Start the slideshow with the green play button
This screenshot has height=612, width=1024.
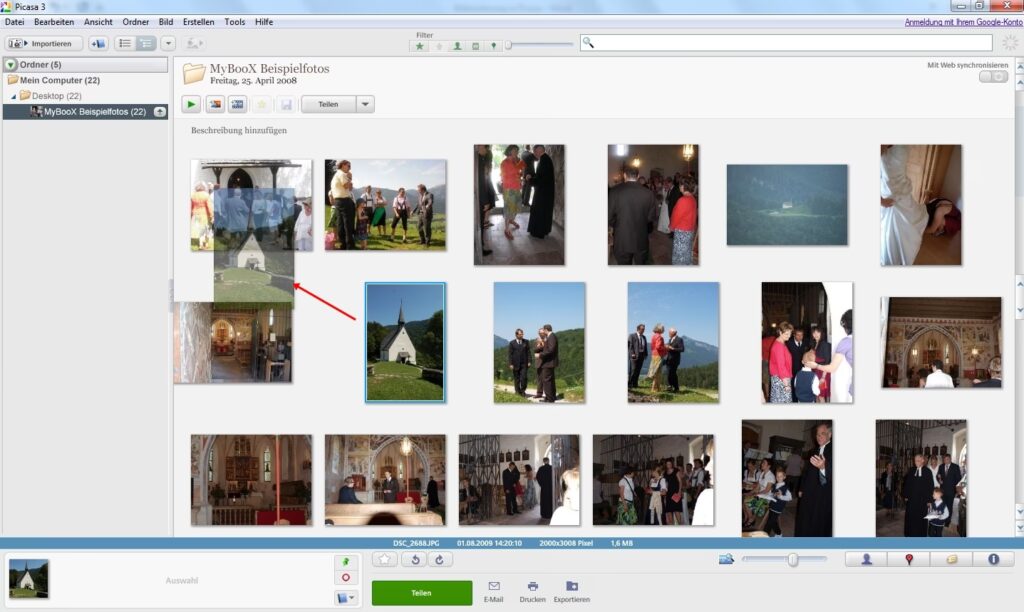click(191, 104)
